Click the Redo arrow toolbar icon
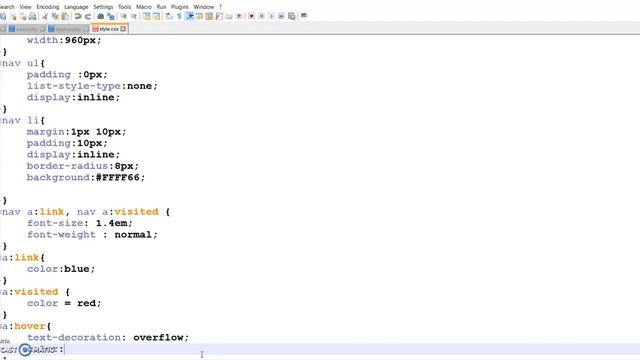 pos(88,16)
